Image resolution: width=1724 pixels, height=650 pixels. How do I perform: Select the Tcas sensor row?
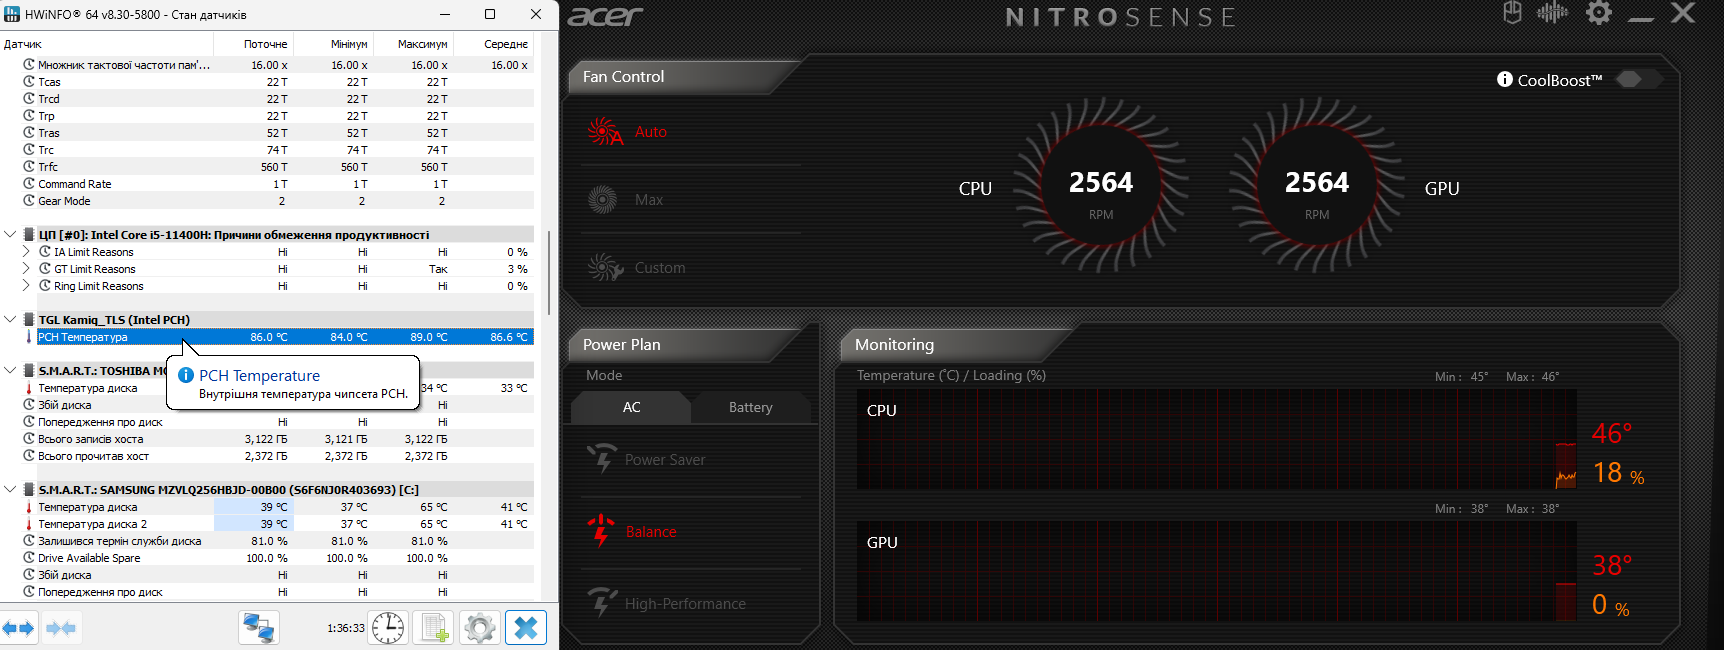(x=277, y=82)
